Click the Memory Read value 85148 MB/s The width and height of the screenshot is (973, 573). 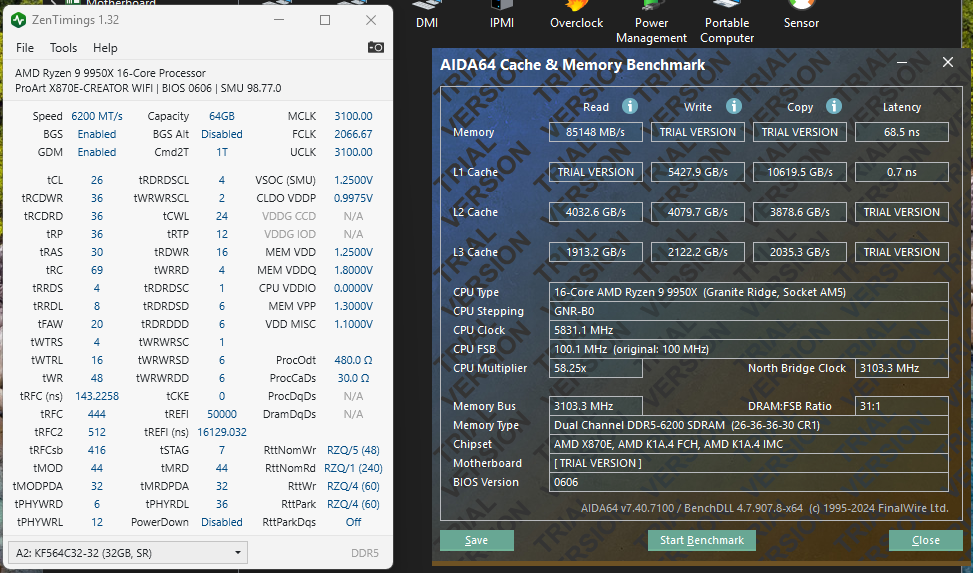coord(596,132)
